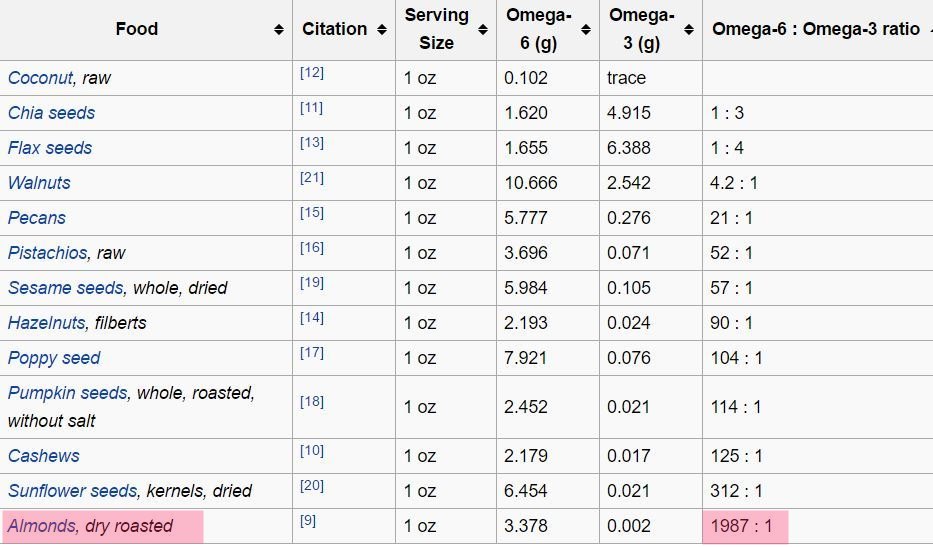
Task: Open citation 10 for Cashews
Action: (312, 451)
